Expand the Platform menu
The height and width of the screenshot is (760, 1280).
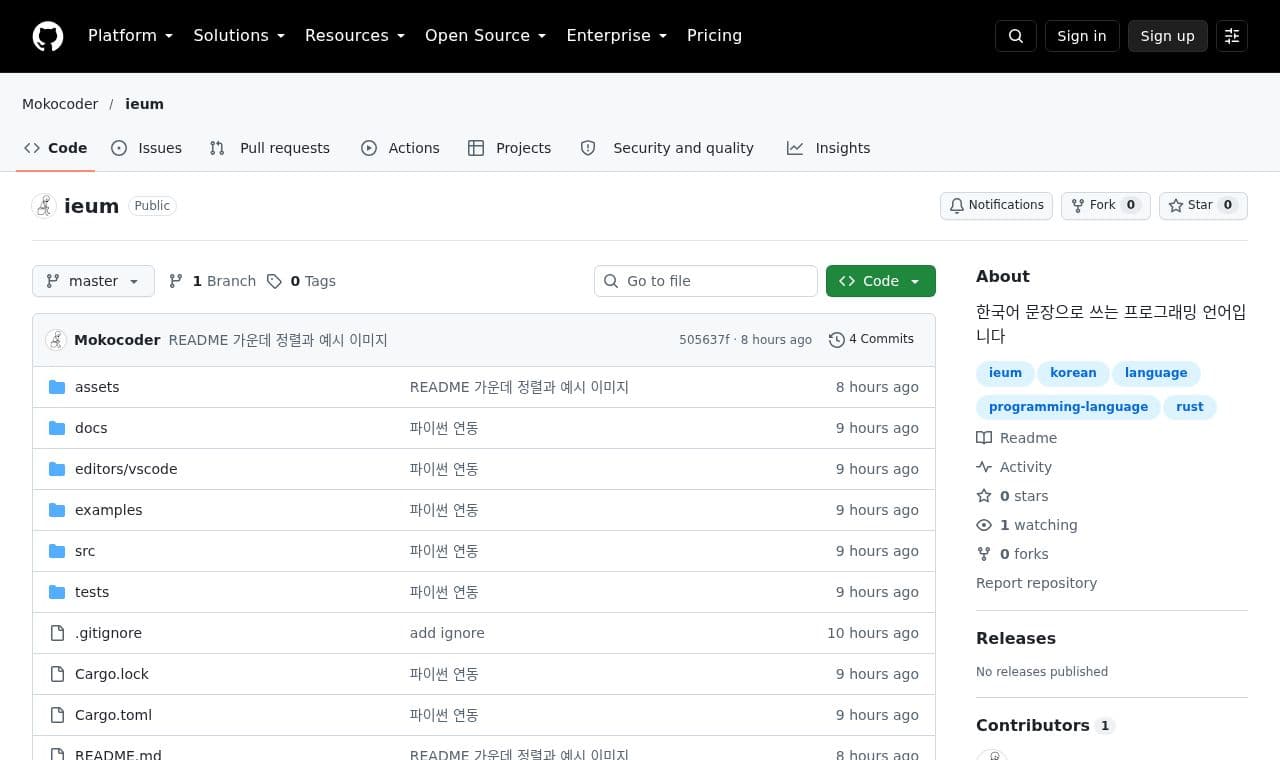pyautogui.click(x=130, y=36)
